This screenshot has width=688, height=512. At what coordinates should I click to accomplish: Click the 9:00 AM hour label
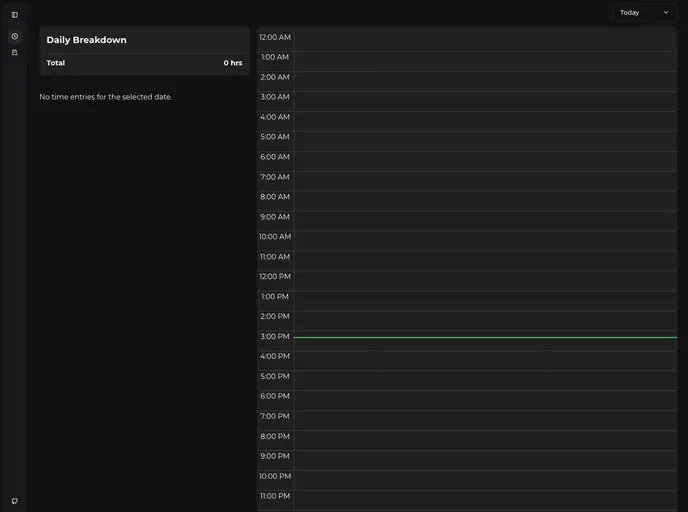tap(275, 217)
